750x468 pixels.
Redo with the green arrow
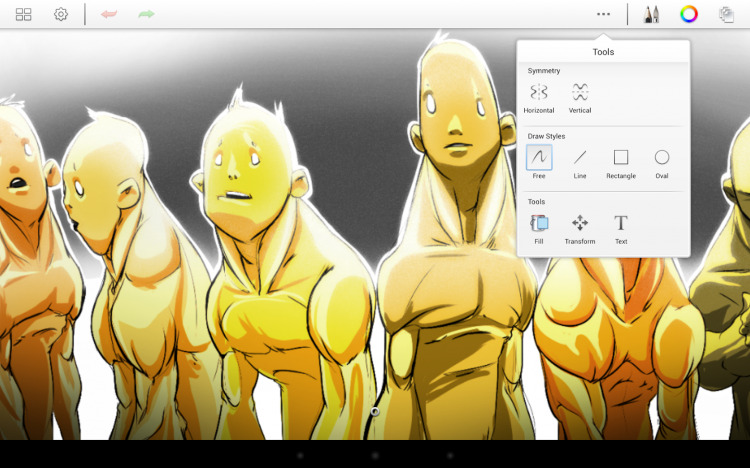(x=146, y=15)
